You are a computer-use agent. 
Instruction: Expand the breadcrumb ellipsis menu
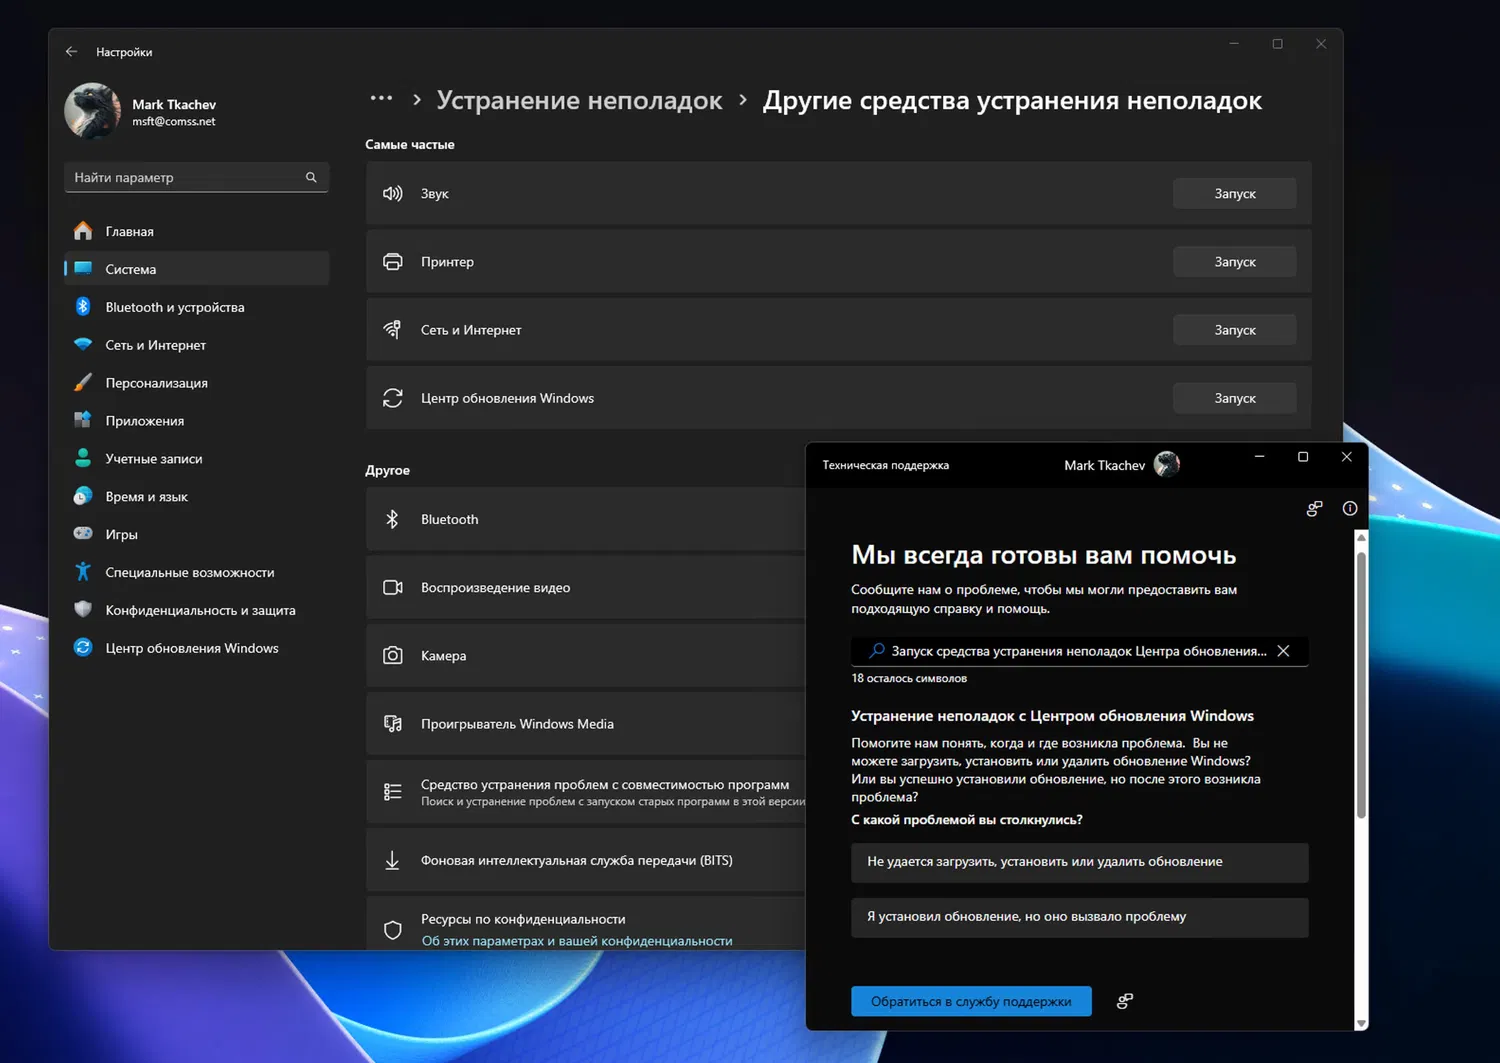click(381, 99)
